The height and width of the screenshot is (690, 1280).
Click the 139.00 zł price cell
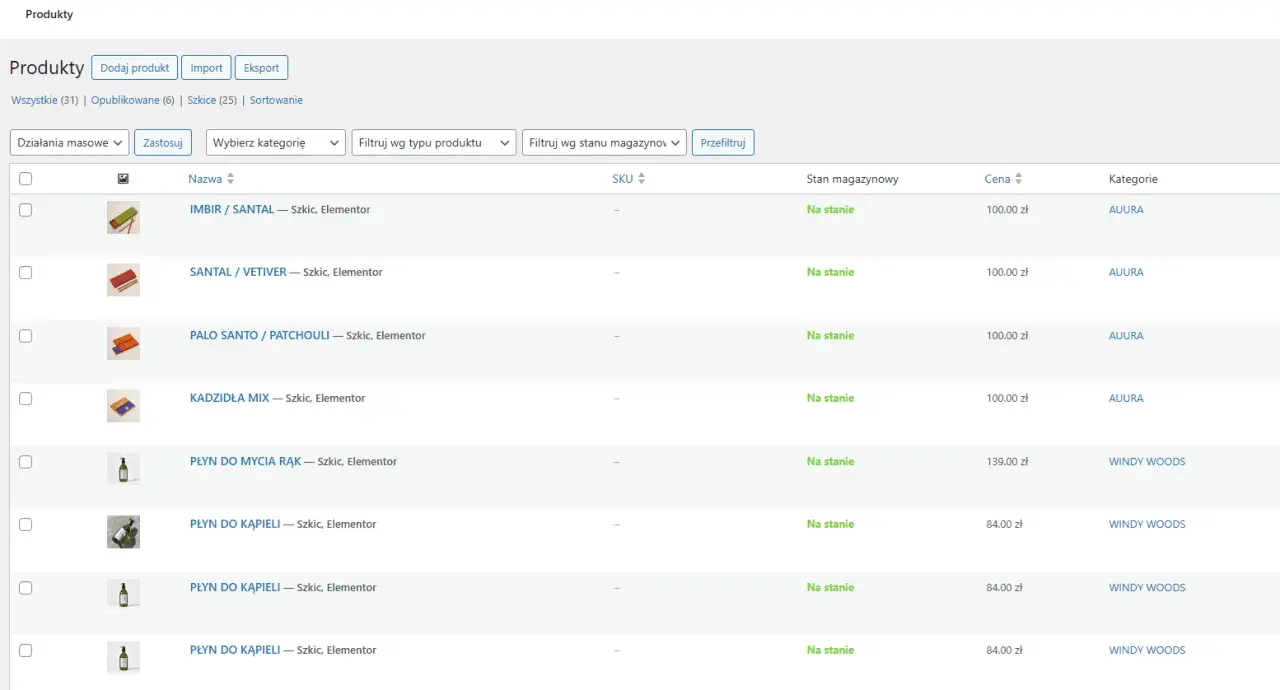click(1008, 462)
